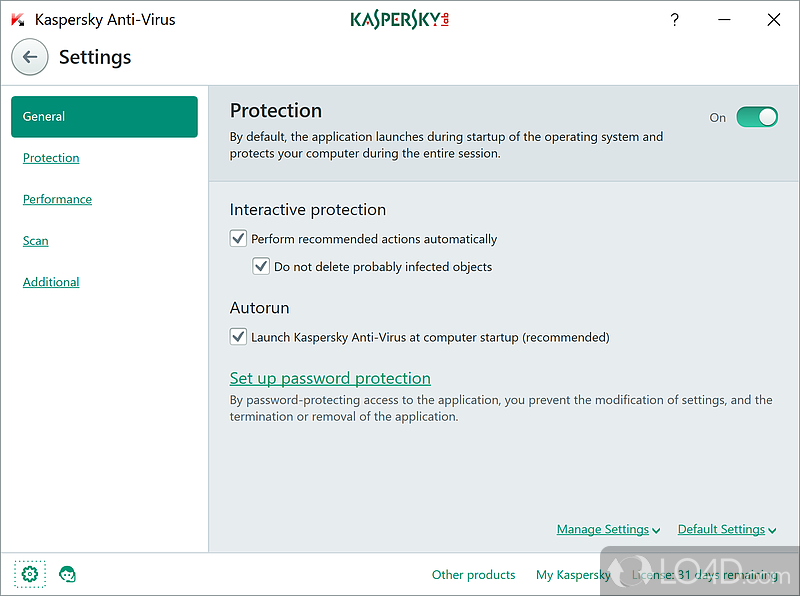800x596 pixels.
Task: Open the support agent face icon
Action: [68, 574]
